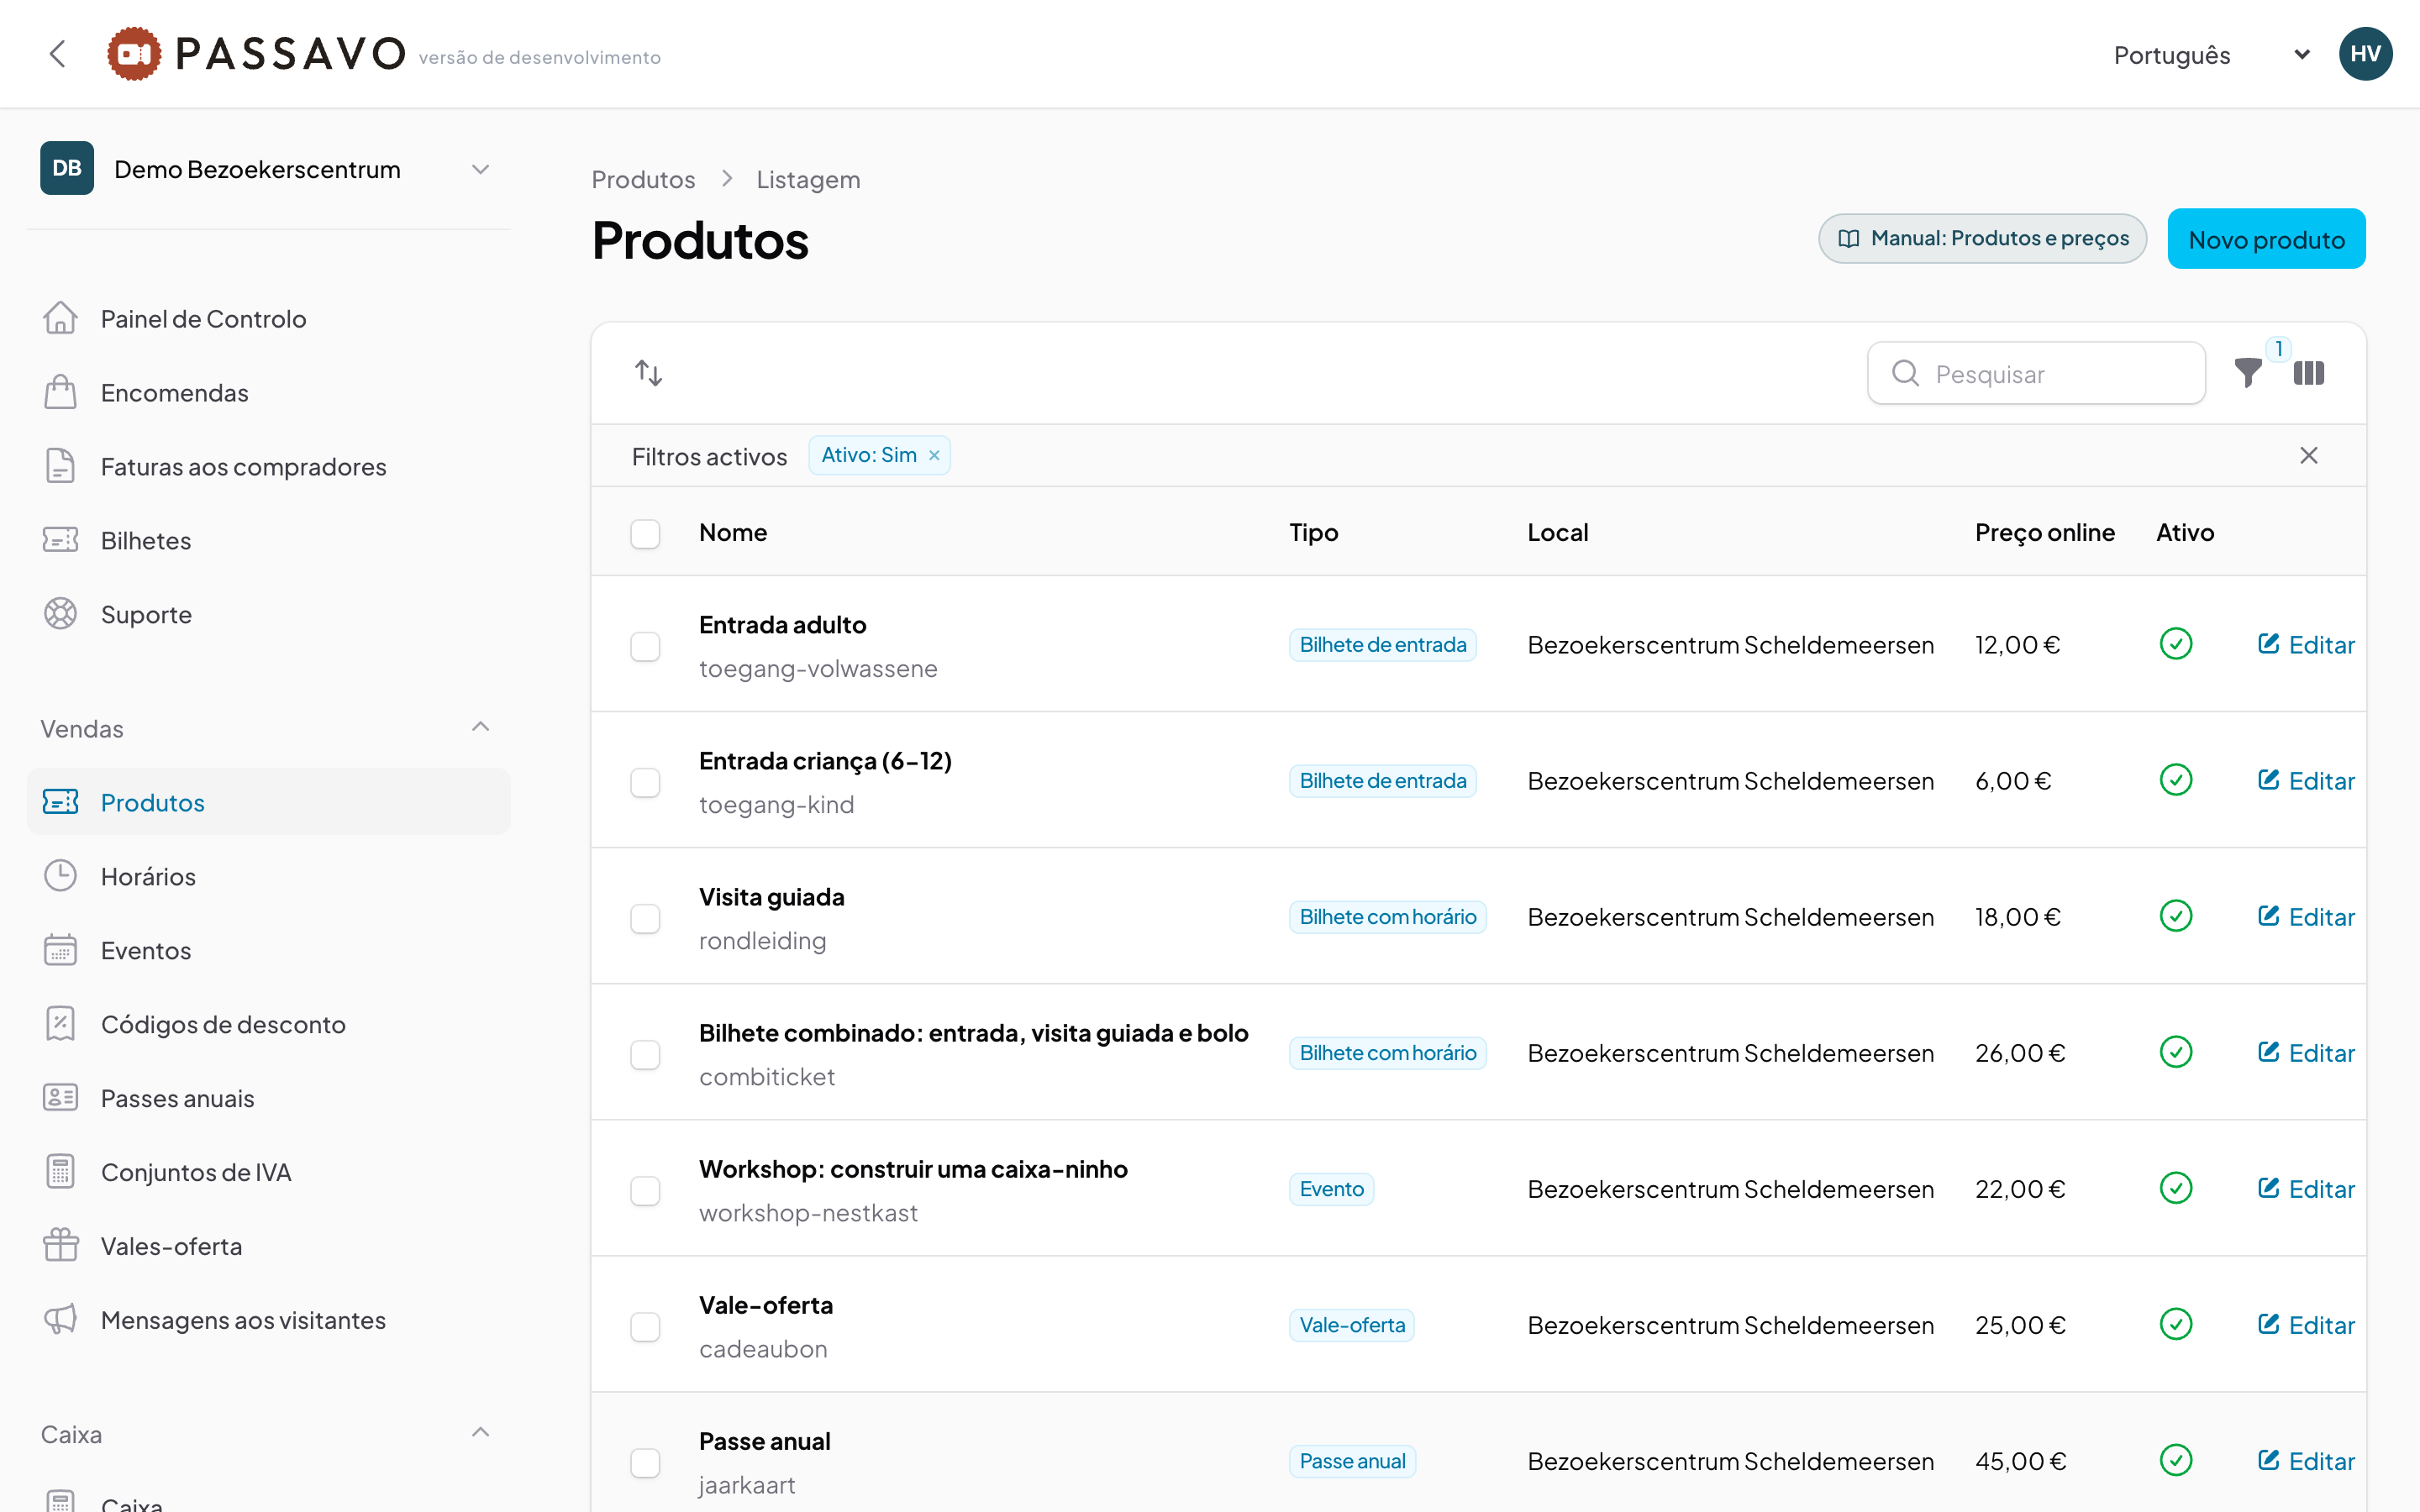Tick checkbox for Visita guiada
The width and height of the screenshot is (2420, 1512).
[x=645, y=918]
